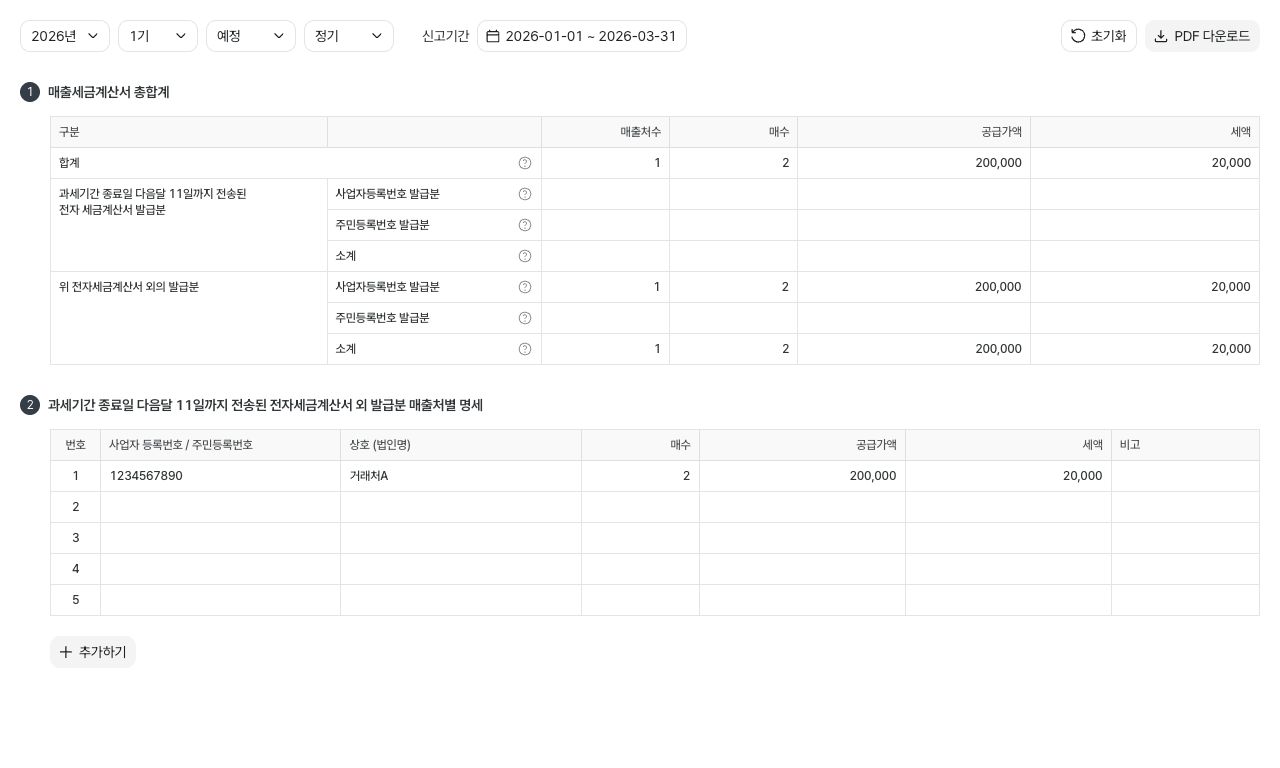Click the 과세기간 종료일 다음달 11일까지 전송된 전자 세금계산서 발급분 label
This screenshot has height=768, width=1280.
(153, 202)
